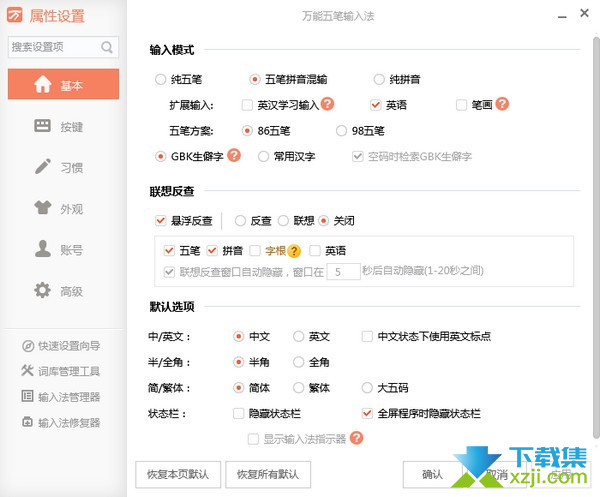The image size is (600, 497).
Task: Open 词库管理工具
Action: (x=61, y=371)
